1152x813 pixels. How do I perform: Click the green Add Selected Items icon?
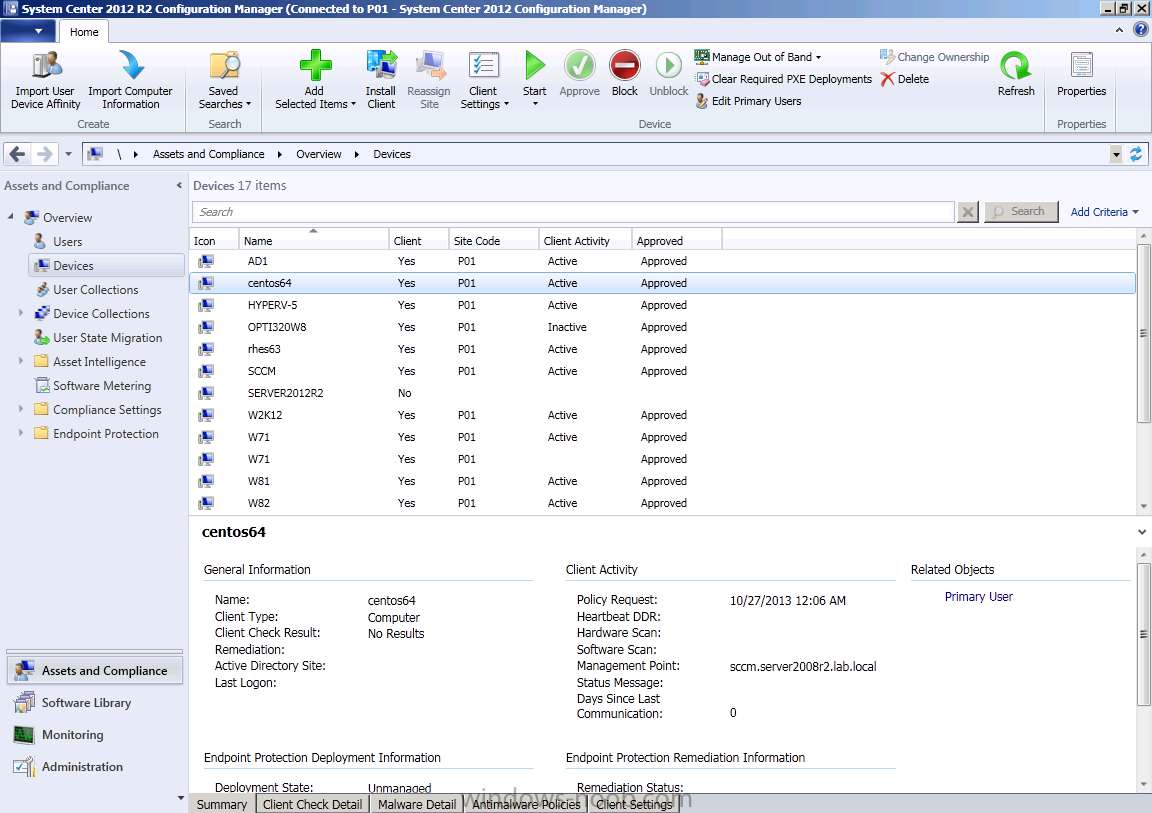click(315, 65)
